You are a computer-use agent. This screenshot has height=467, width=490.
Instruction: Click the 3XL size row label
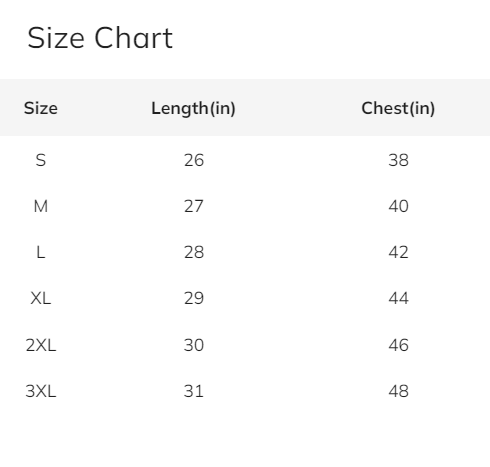tap(41, 391)
